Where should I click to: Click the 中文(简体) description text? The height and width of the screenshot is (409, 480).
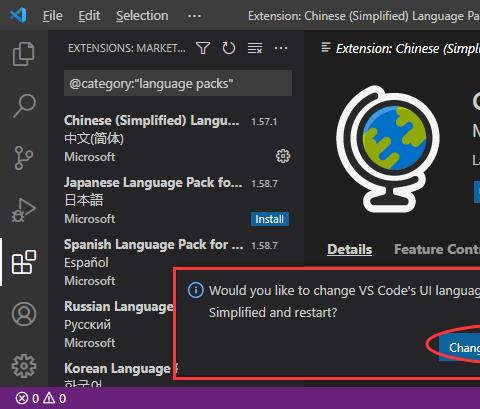coord(94,139)
